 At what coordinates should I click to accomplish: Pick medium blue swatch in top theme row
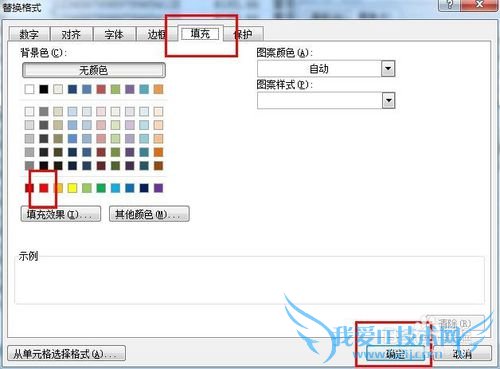(x=87, y=89)
